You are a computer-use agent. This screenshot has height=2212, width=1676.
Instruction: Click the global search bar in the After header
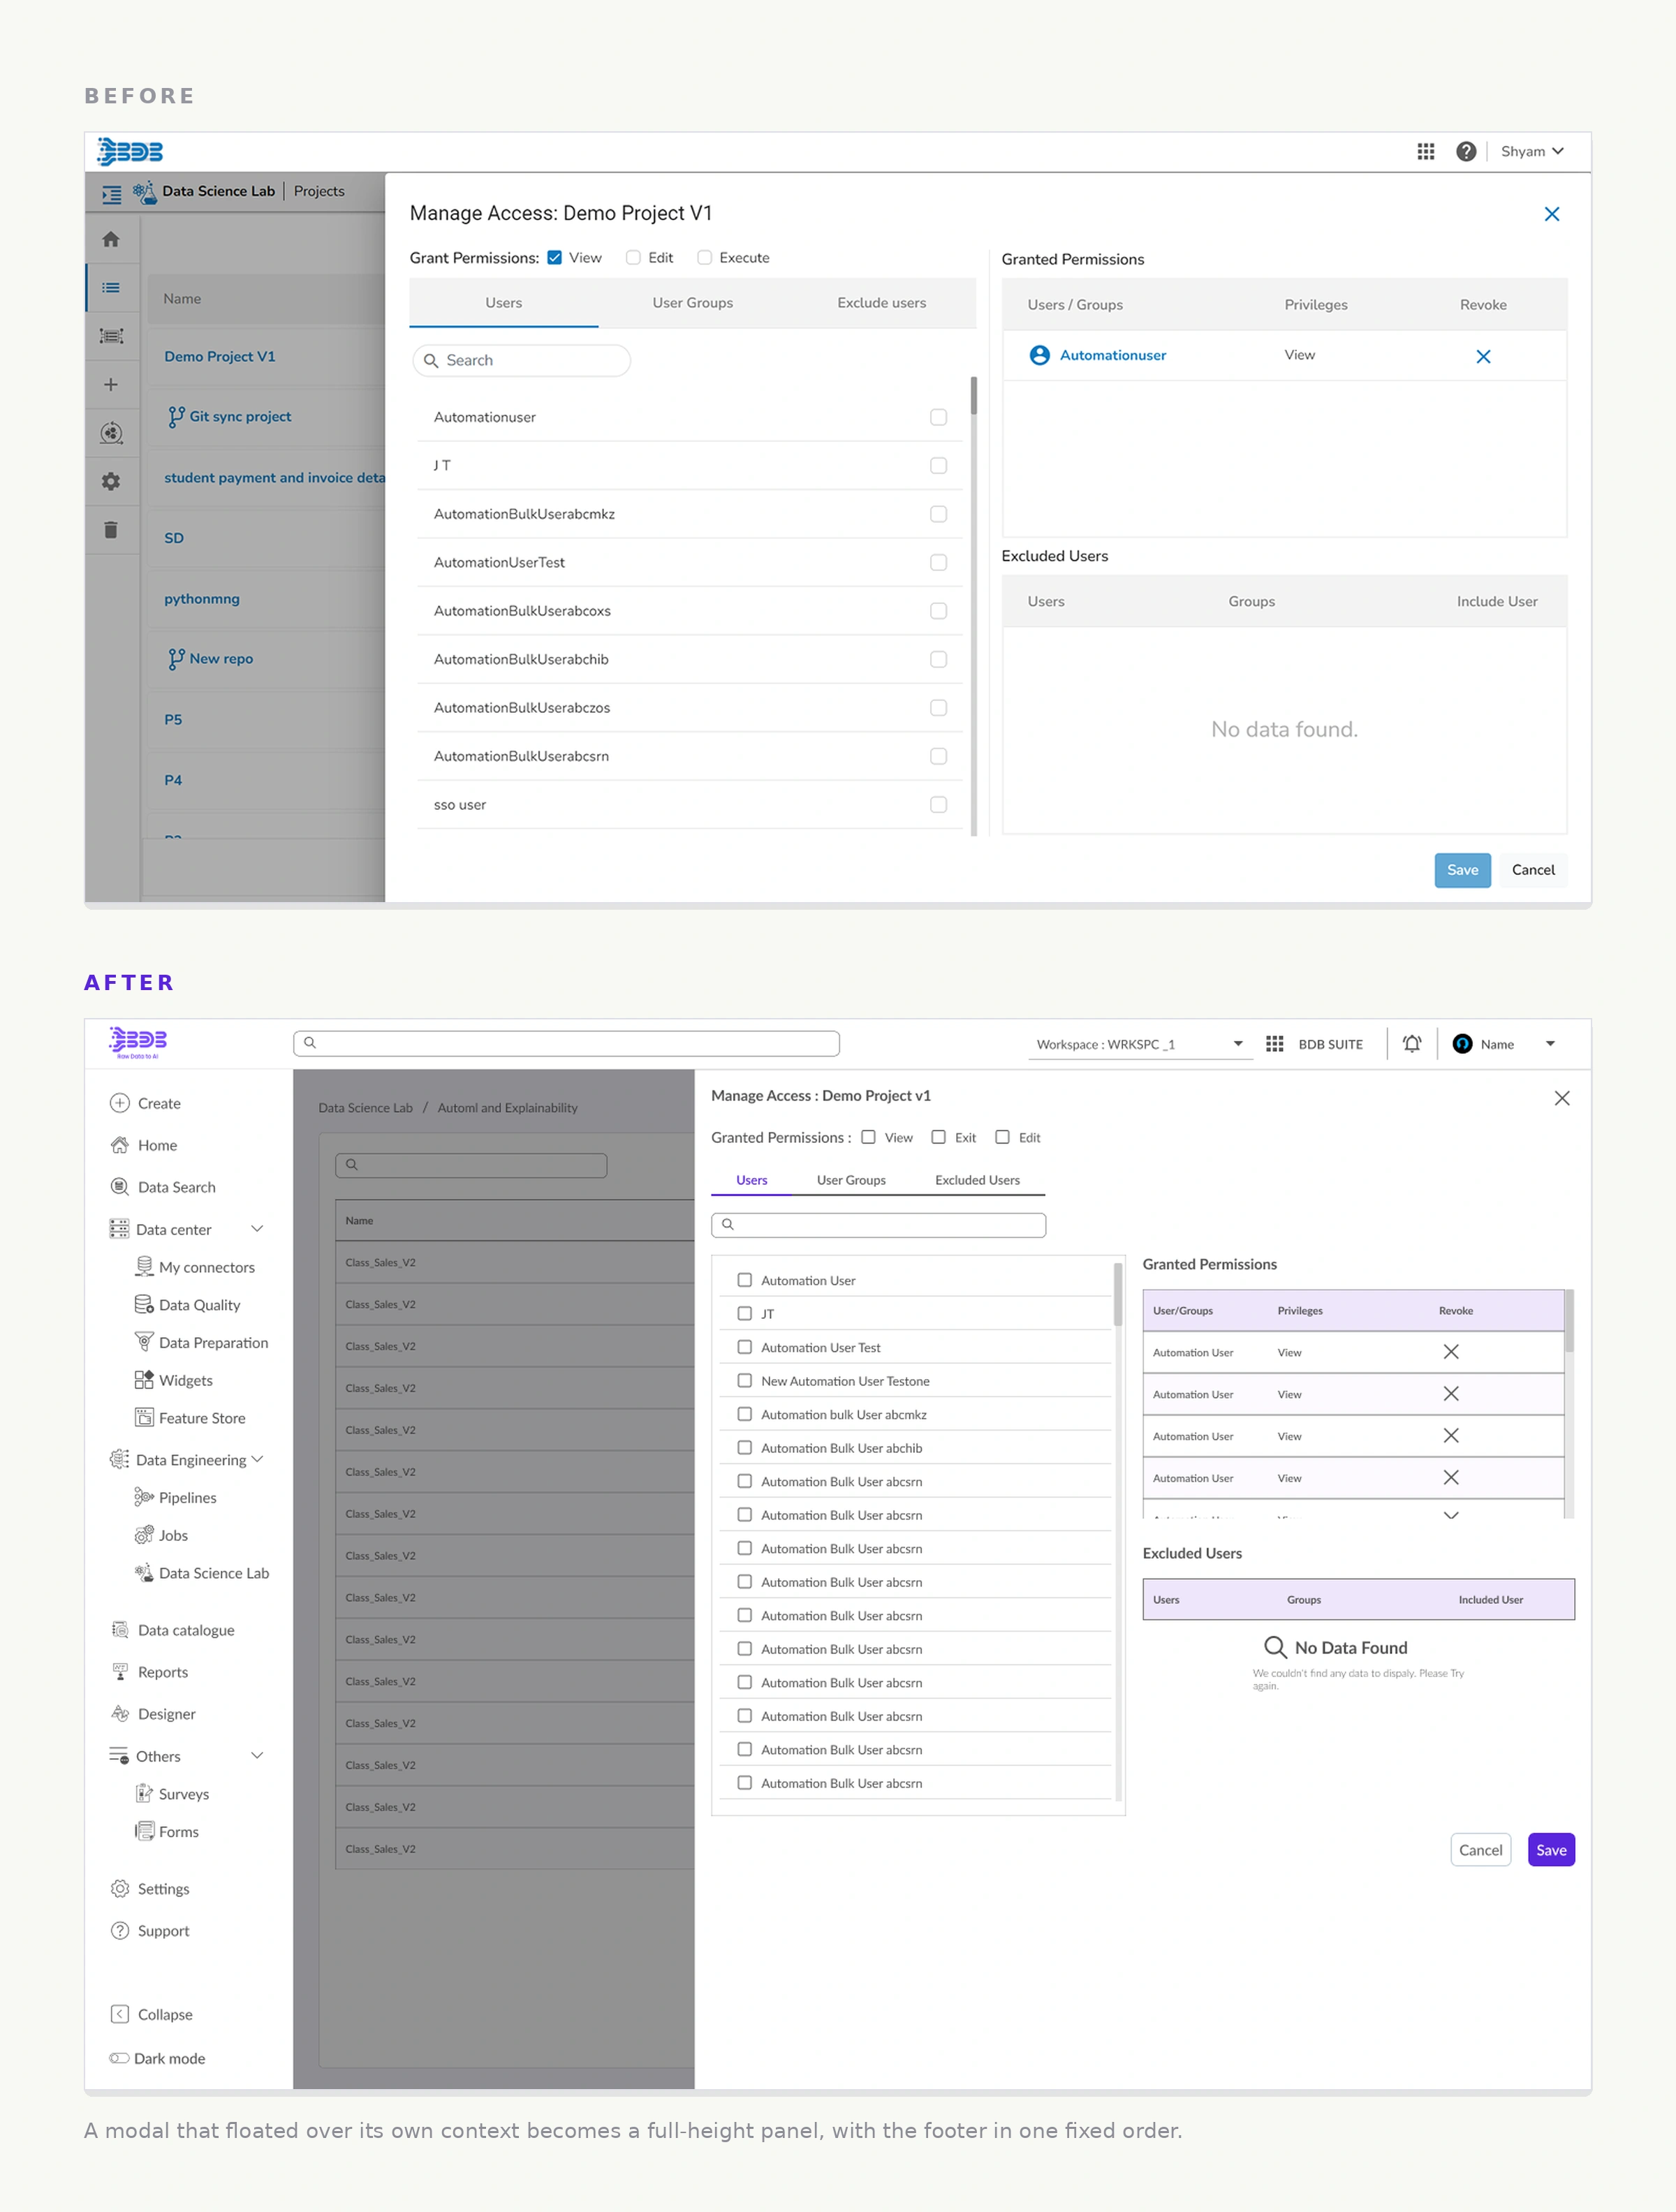[566, 1043]
